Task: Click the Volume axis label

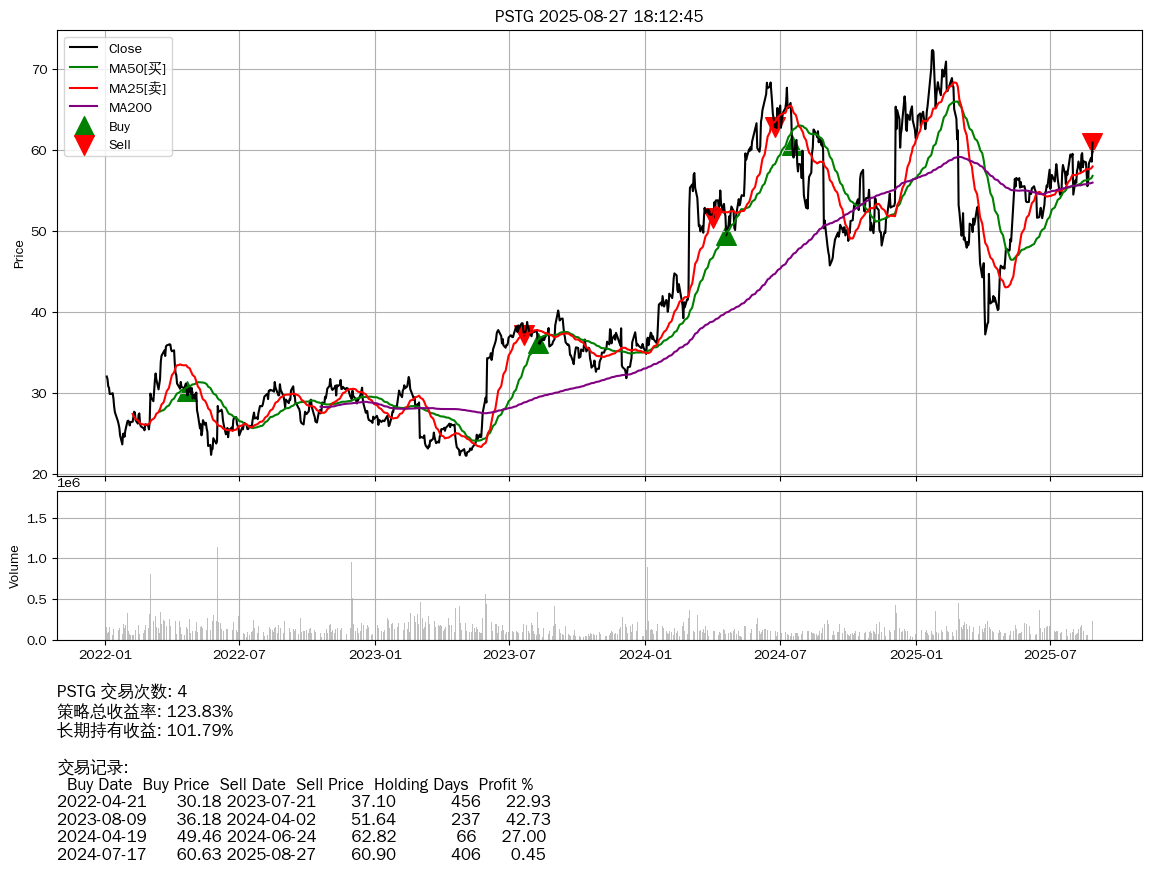Action: [14, 566]
